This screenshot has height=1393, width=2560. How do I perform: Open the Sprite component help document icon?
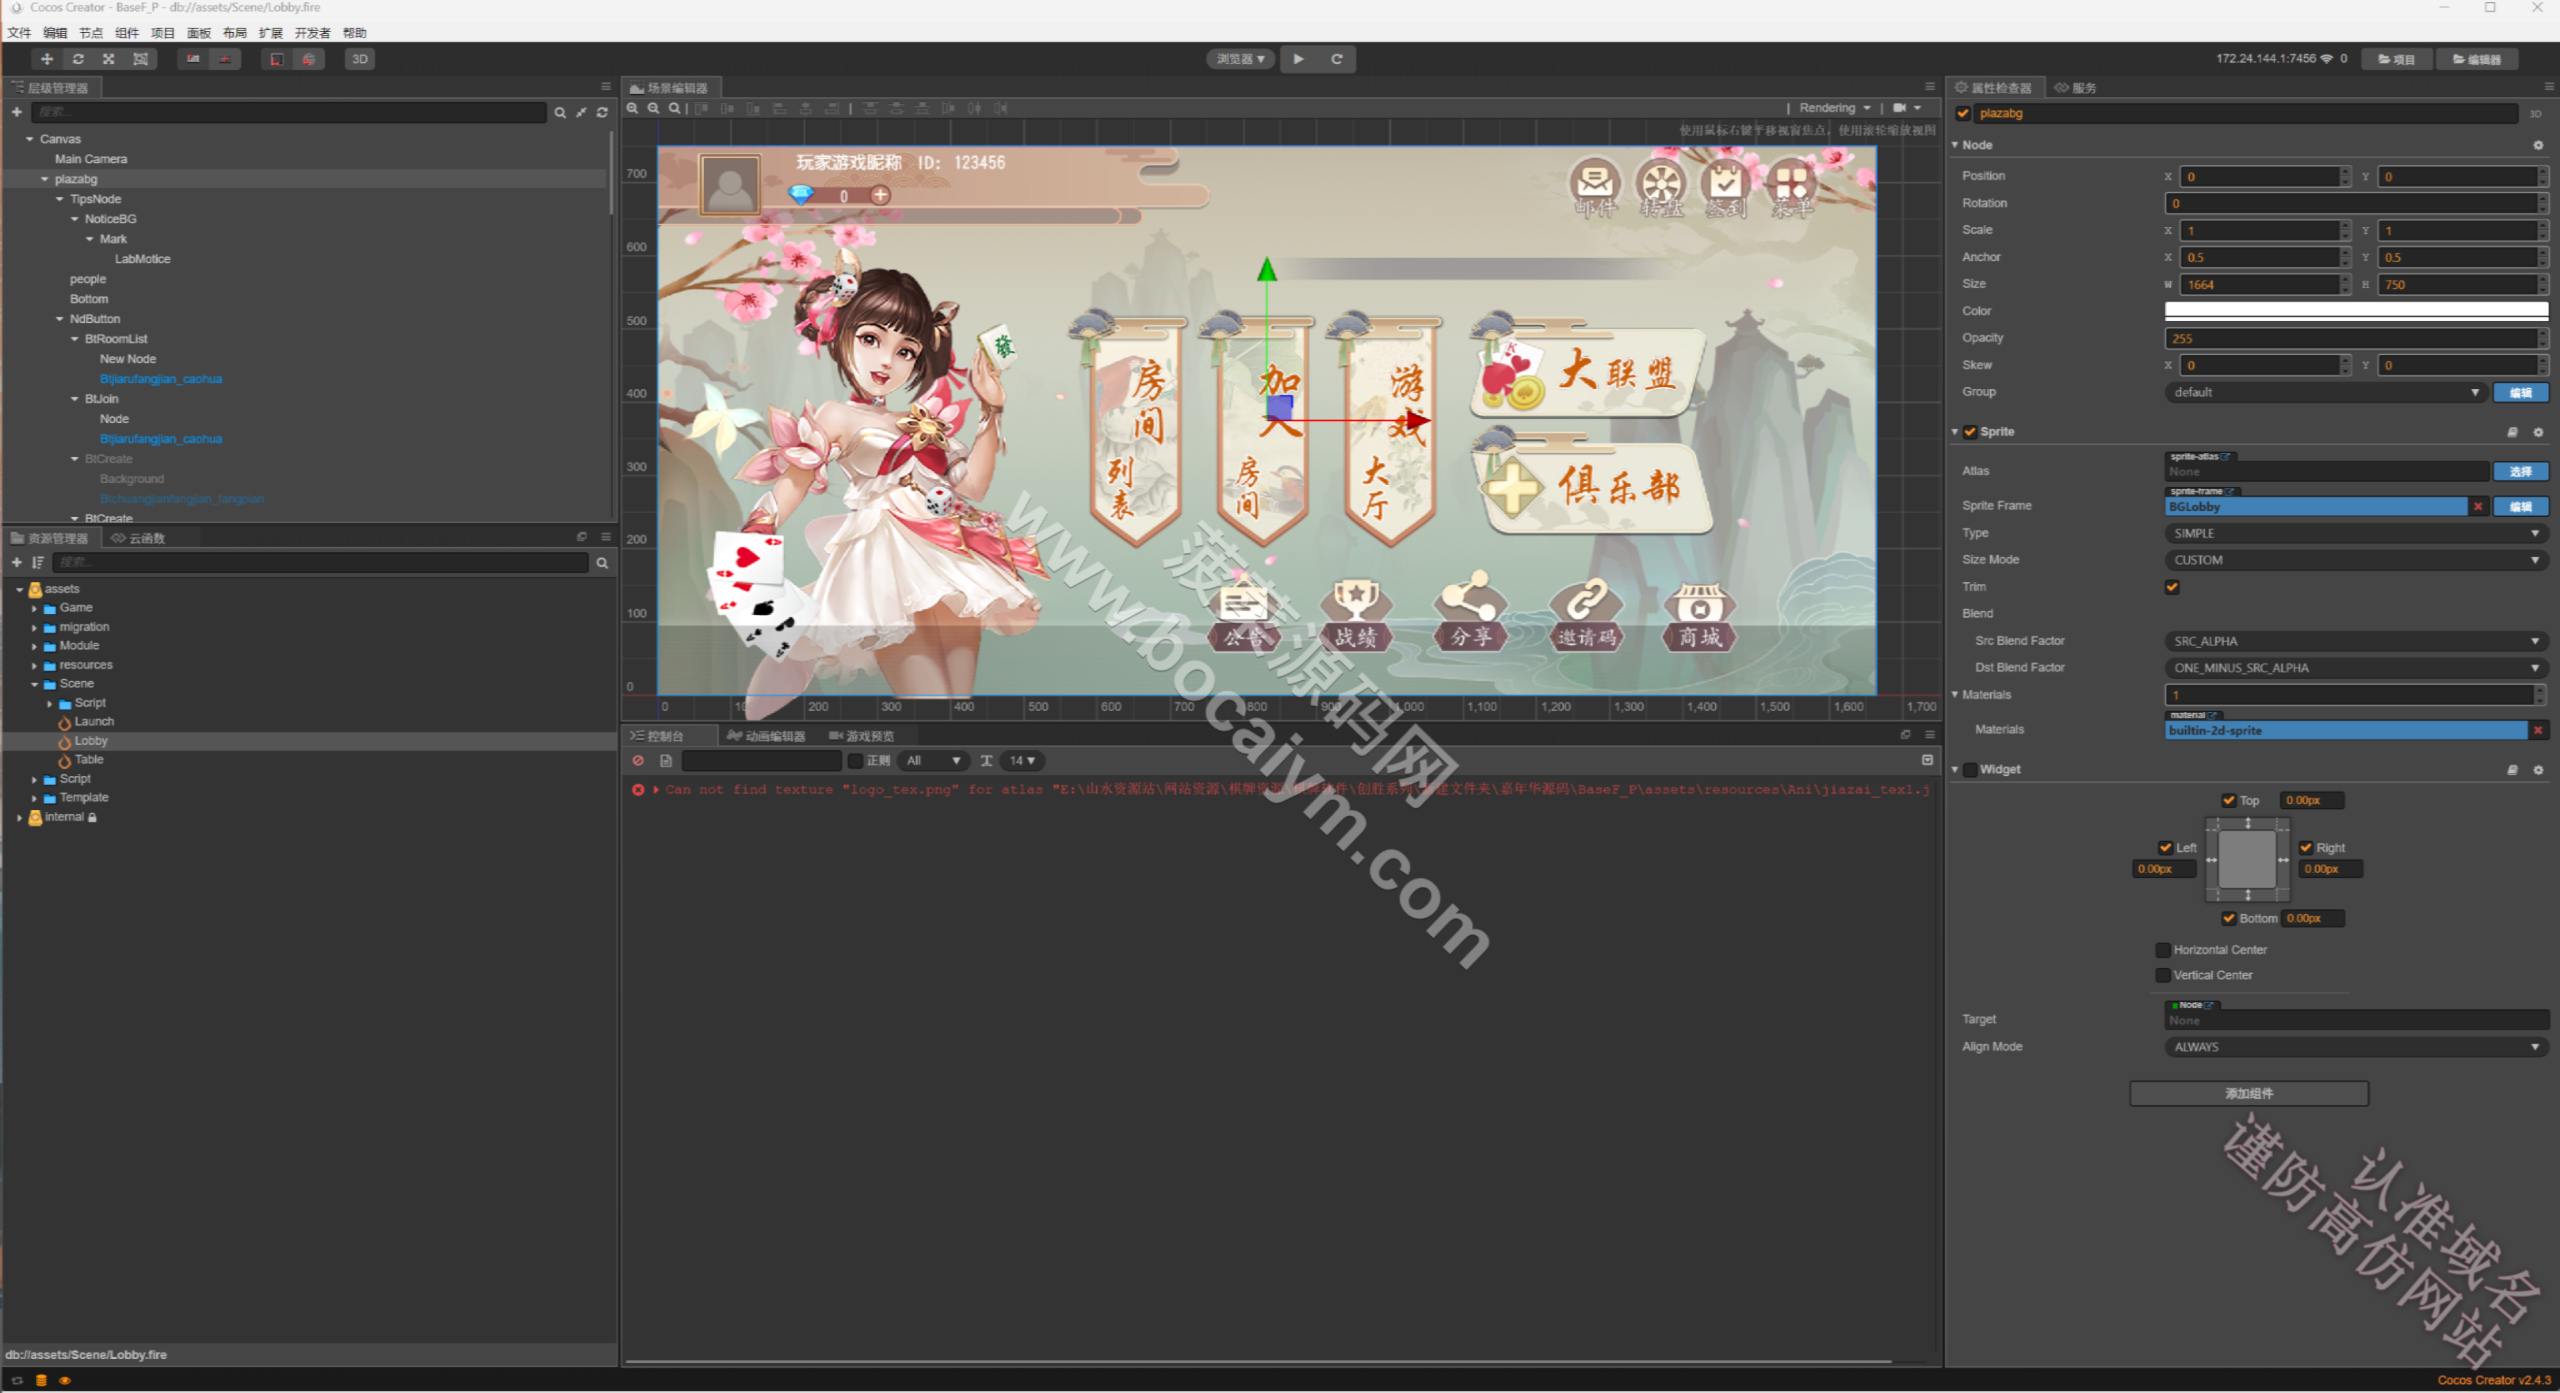coord(2512,432)
